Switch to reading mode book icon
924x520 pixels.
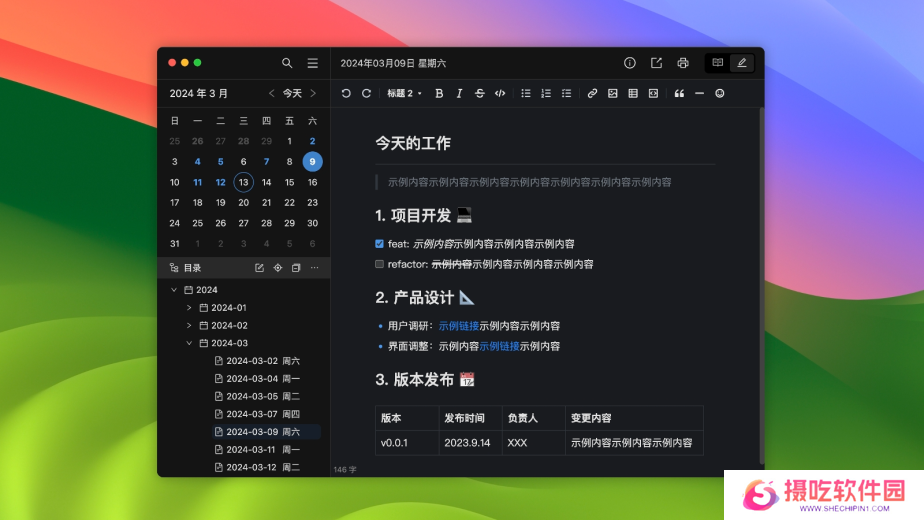pyautogui.click(x=717, y=63)
